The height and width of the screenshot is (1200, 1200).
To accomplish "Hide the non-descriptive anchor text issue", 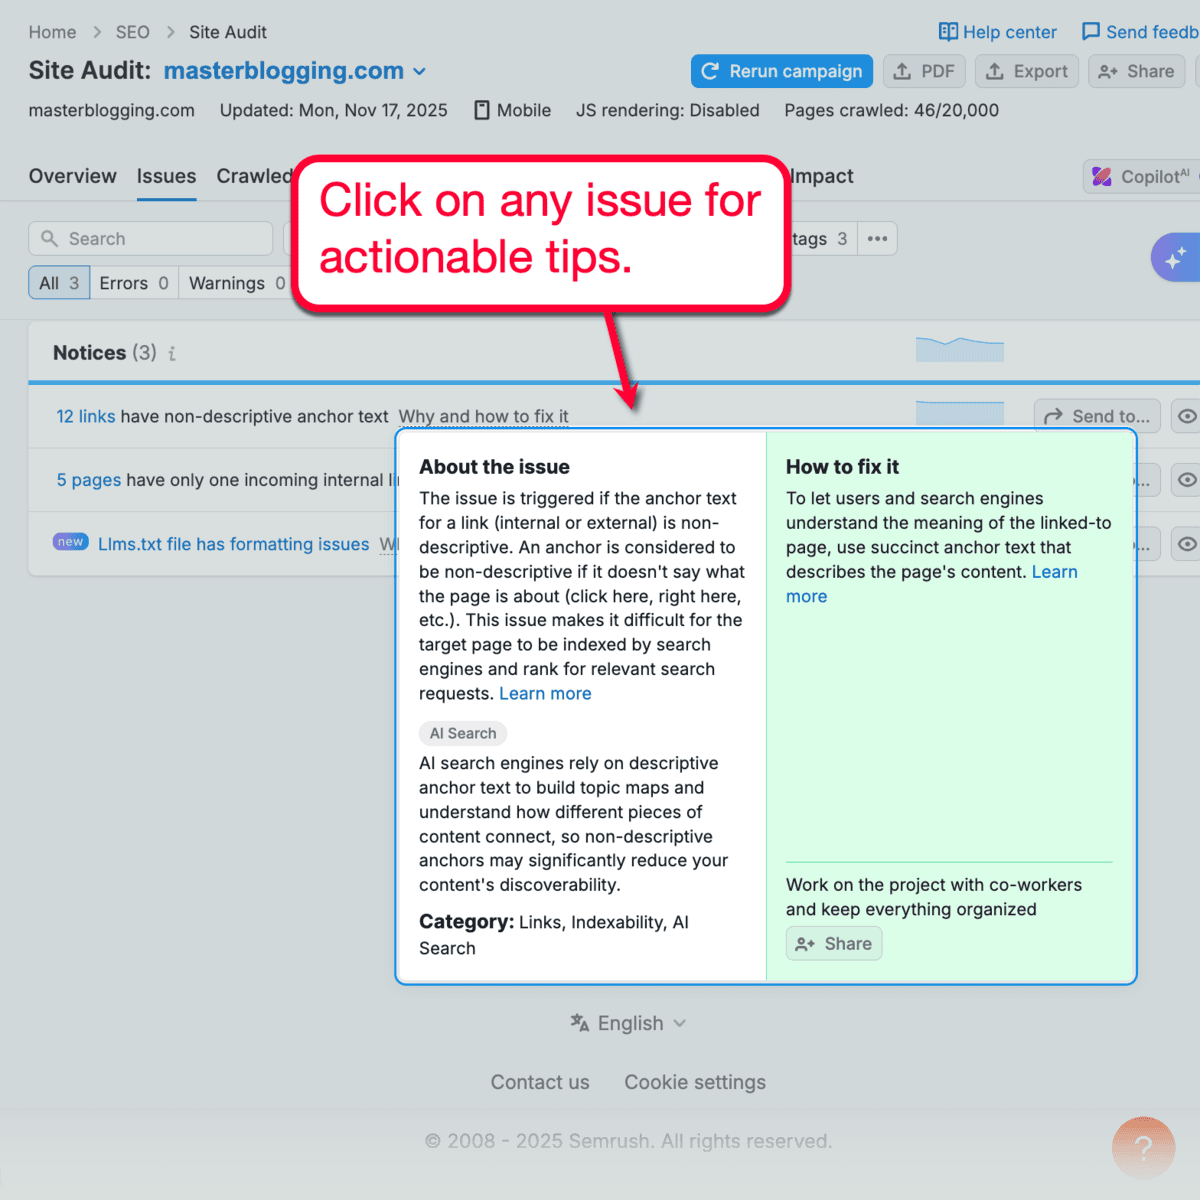I will point(1187,416).
